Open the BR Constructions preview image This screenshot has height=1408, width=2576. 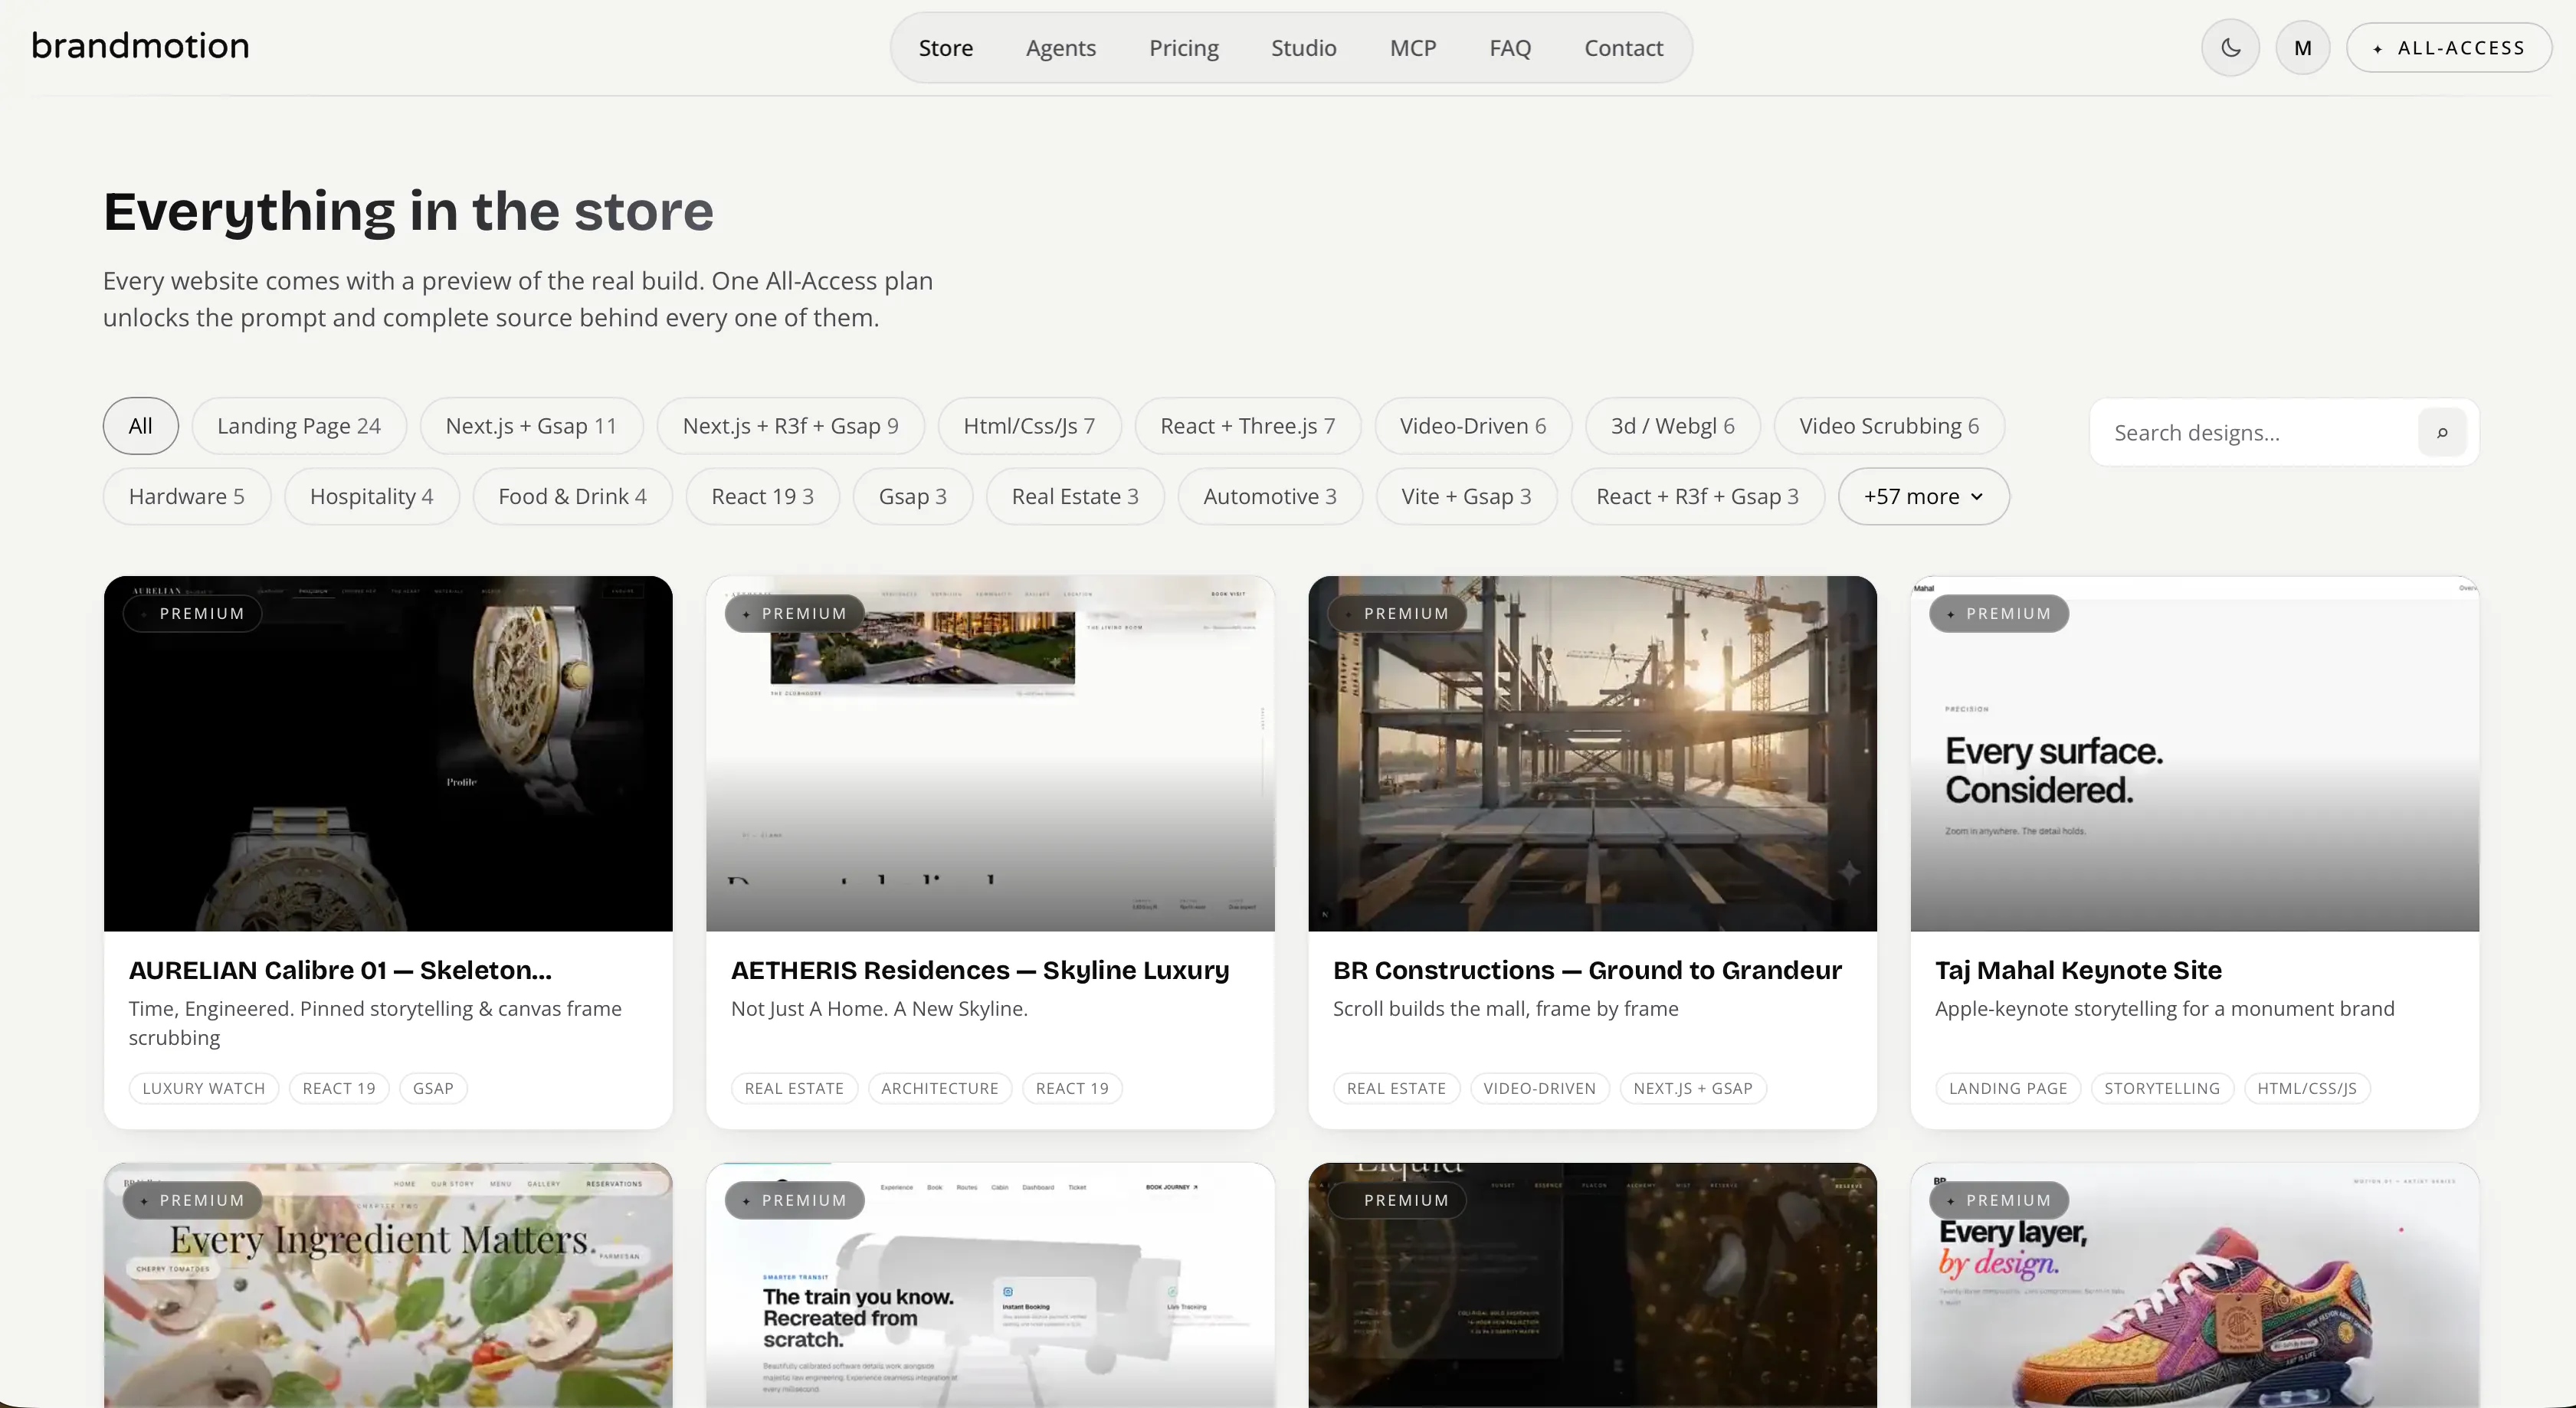[1592, 753]
